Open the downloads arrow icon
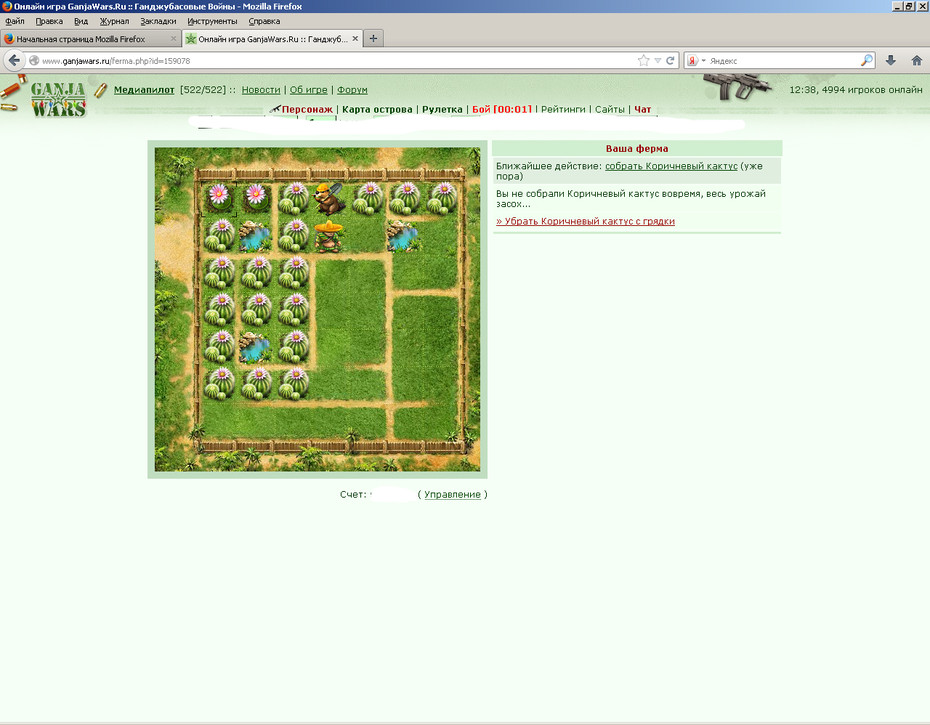Viewport: 930px width, 725px height. pyautogui.click(x=890, y=61)
